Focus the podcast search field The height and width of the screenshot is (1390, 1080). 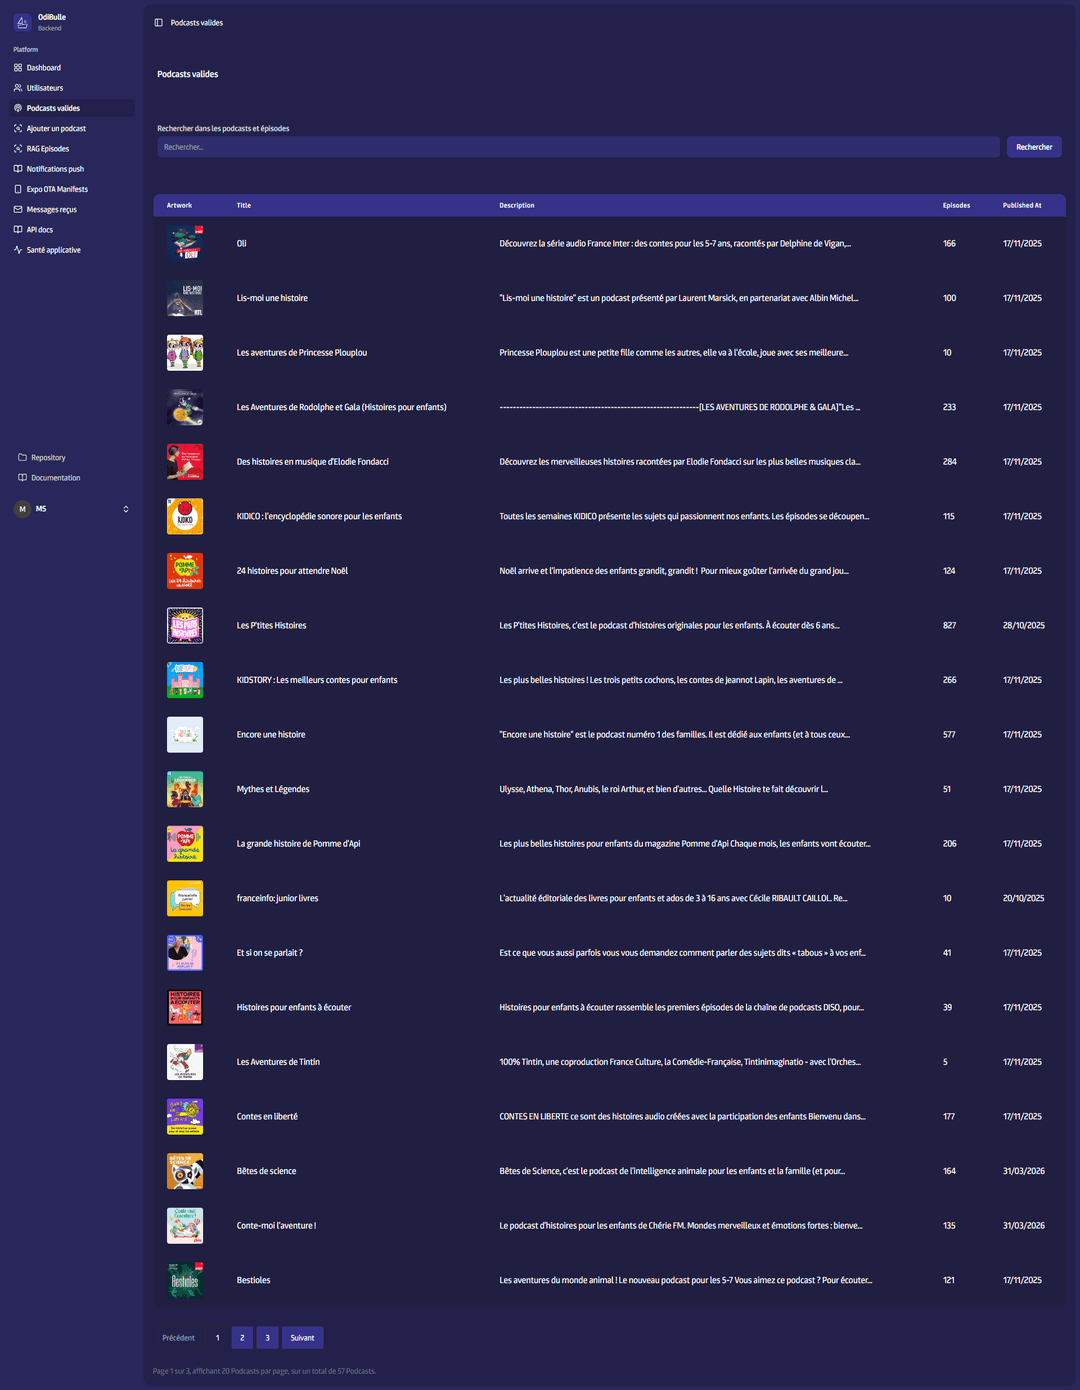(578, 147)
